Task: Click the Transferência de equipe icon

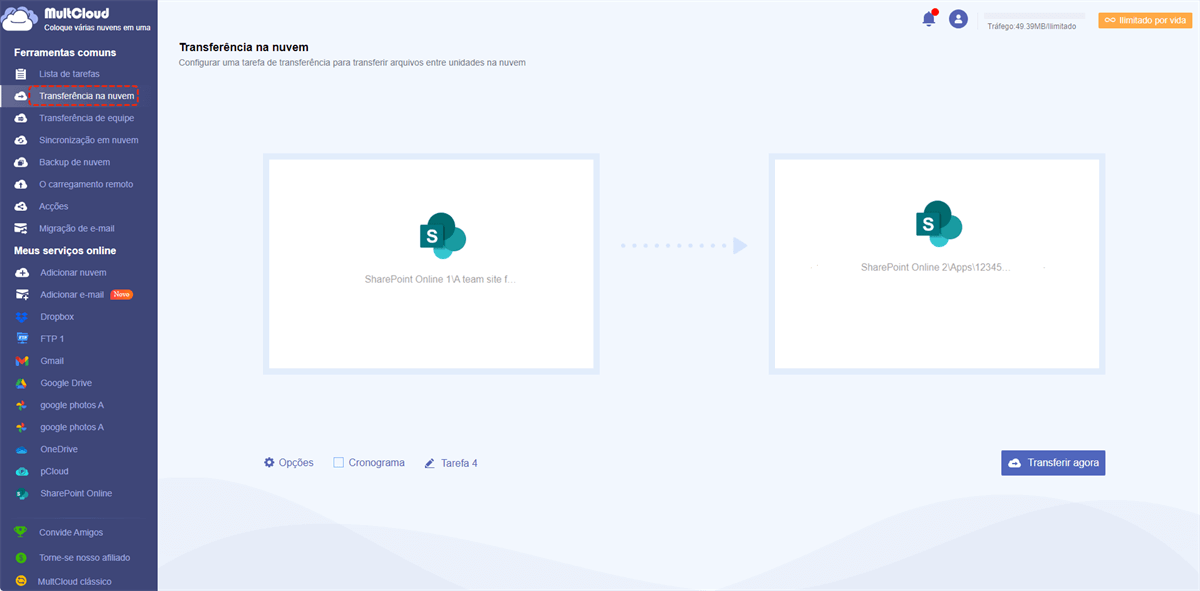Action: 21,118
